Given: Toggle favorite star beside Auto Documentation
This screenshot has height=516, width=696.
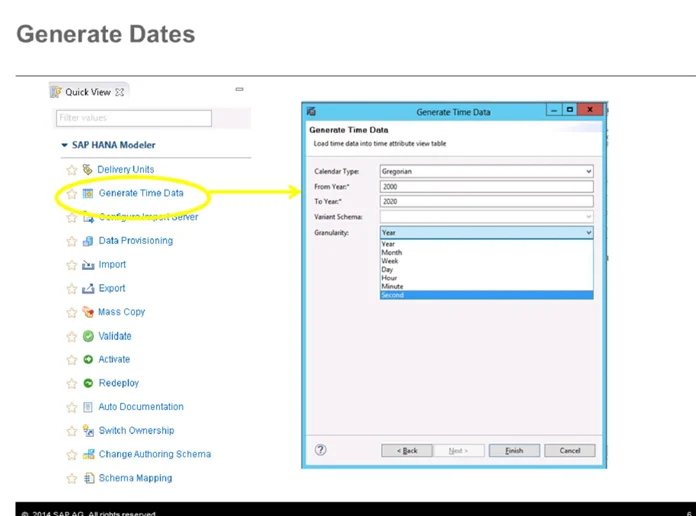Looking at the screenshot, I should coord(71,407).
